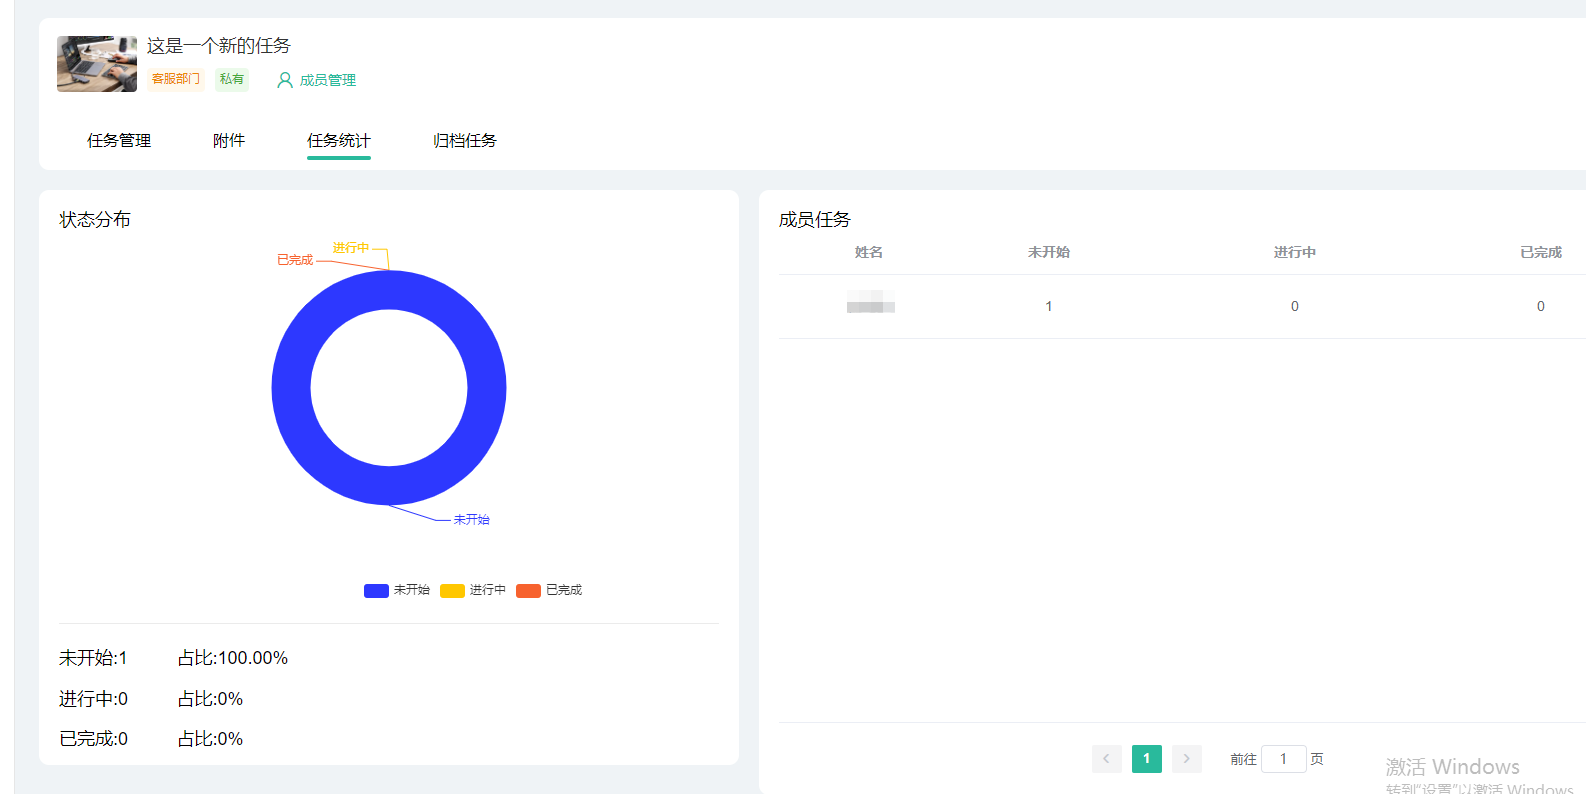Click the blue donut chart ring

290,388
